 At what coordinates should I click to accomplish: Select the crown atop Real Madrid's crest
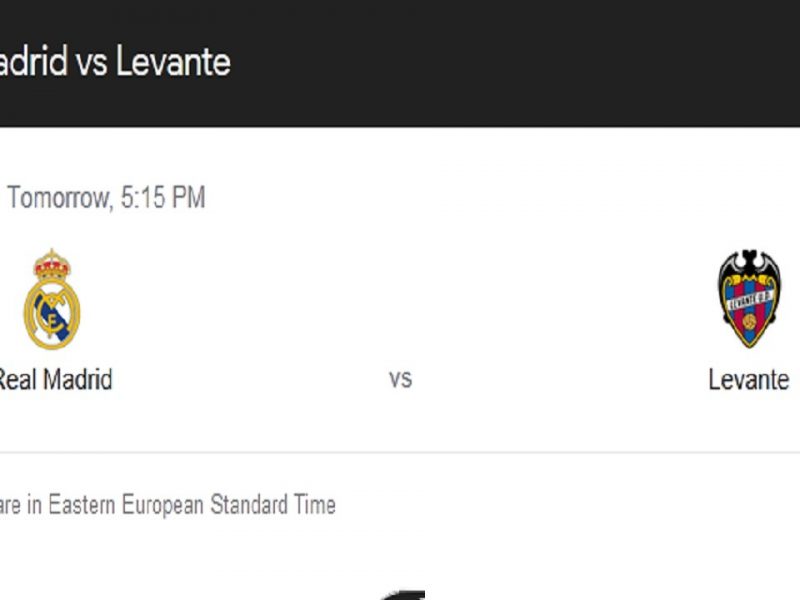point(52,264)
